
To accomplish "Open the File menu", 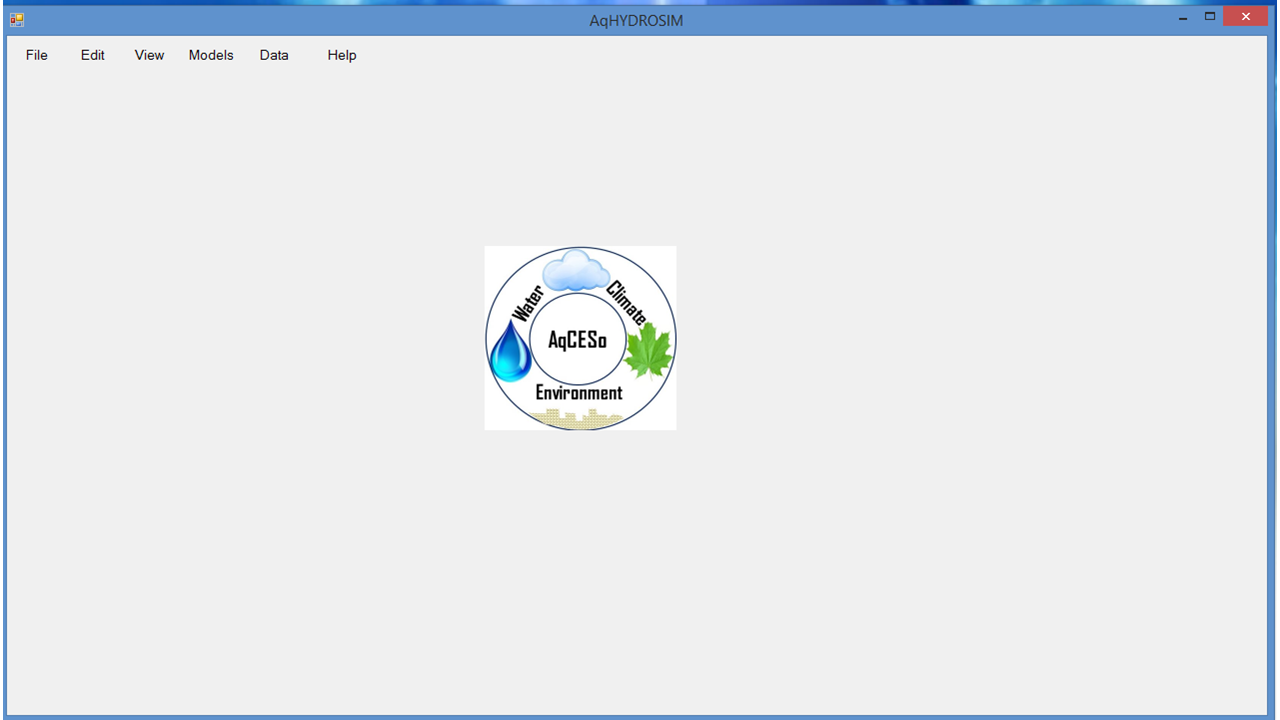I will coord(37,55).
